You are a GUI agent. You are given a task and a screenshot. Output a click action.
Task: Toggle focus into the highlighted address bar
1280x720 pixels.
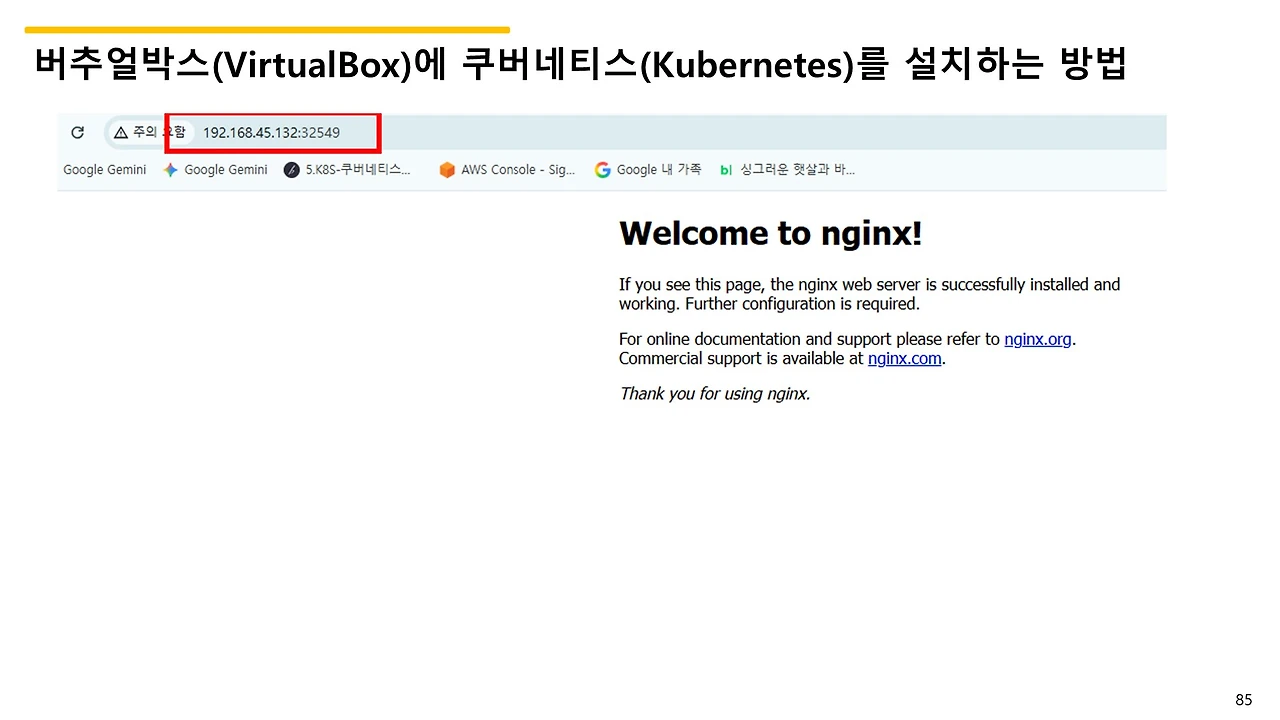tap(270, 132)
